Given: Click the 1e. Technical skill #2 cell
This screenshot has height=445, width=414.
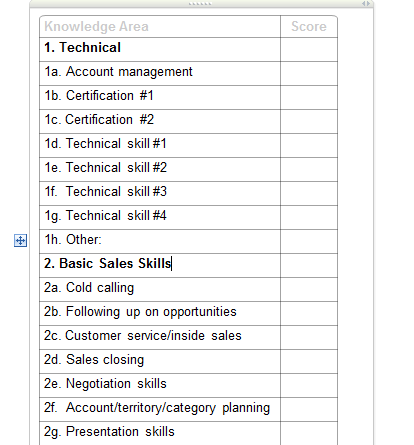Looking at the screenshot, I should pyautogui.click(x=160, y=169).
